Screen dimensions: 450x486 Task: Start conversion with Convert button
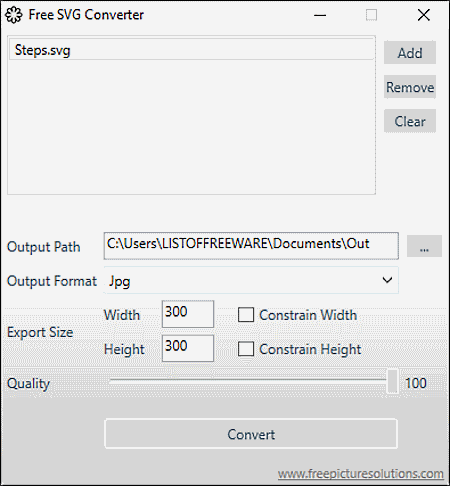251,434
